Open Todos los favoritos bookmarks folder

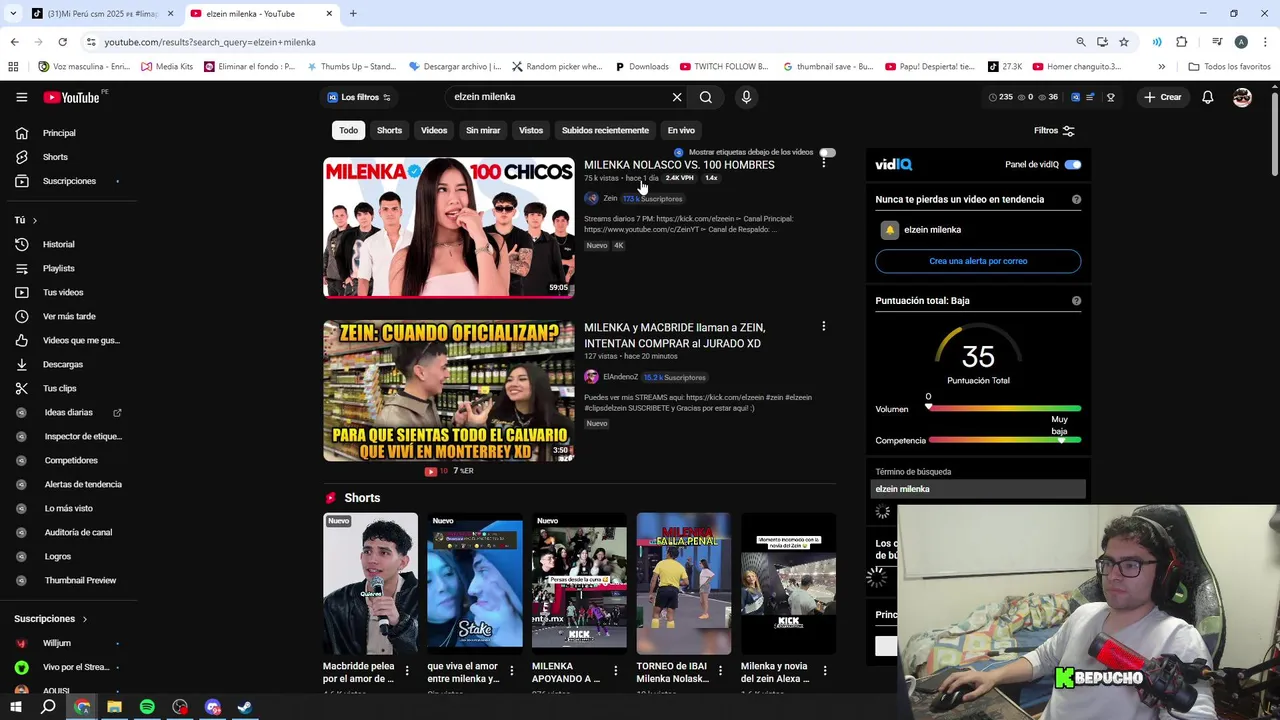tap(1229, 67)
